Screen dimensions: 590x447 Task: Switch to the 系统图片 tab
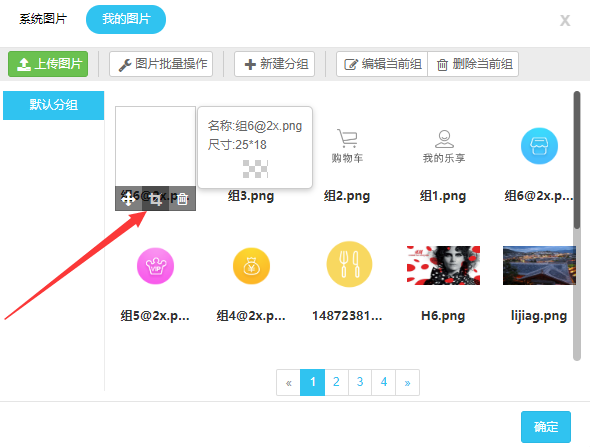43,19
